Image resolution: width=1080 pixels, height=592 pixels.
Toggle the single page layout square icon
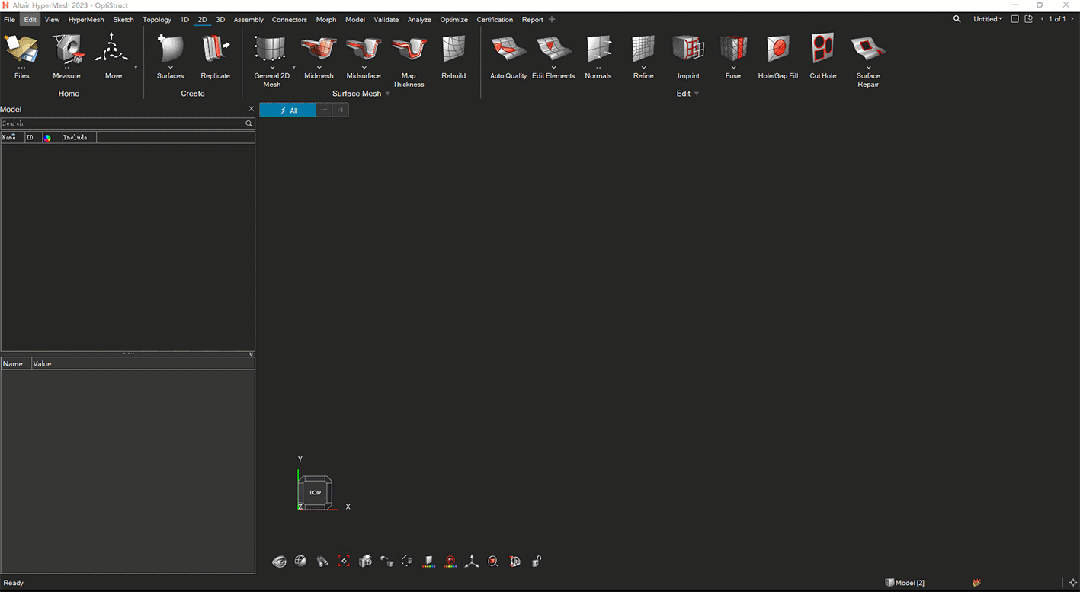1015,19
